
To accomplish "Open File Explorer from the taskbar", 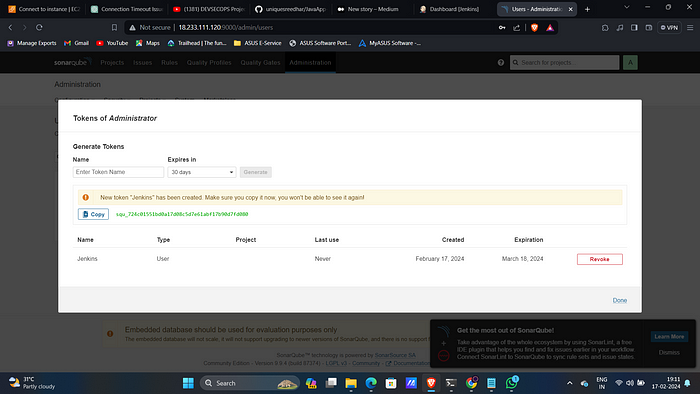I will pos(351,383).
